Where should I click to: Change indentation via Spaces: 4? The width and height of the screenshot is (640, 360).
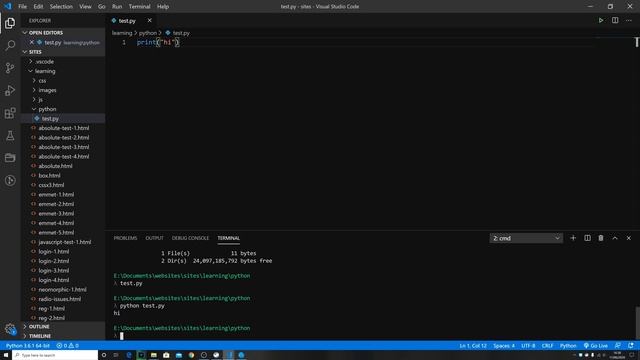(x=504, y=346)
